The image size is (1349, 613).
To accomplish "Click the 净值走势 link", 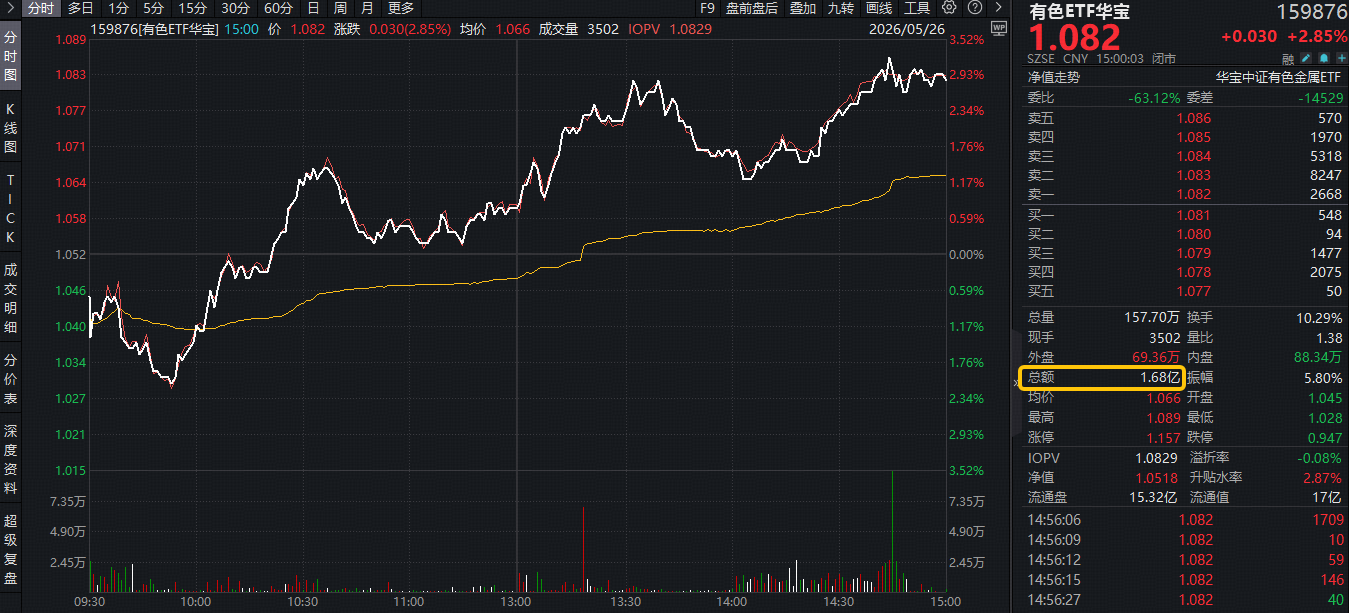I will [x=1054, y=77].
